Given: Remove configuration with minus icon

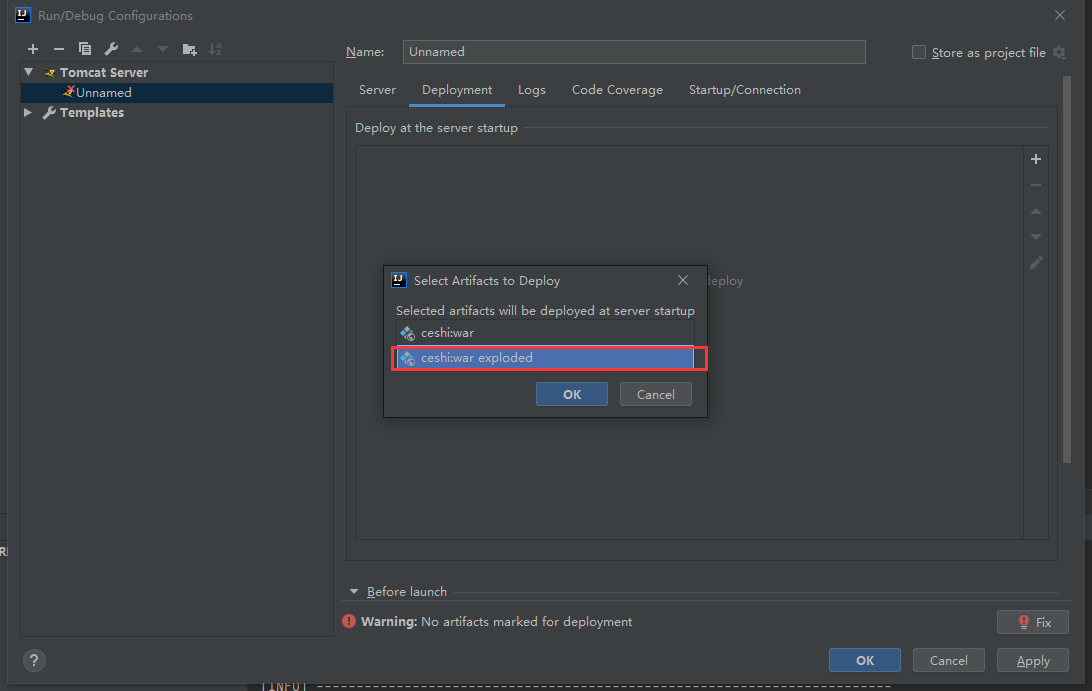Looking at the screenshot, I should click(58, 49).
